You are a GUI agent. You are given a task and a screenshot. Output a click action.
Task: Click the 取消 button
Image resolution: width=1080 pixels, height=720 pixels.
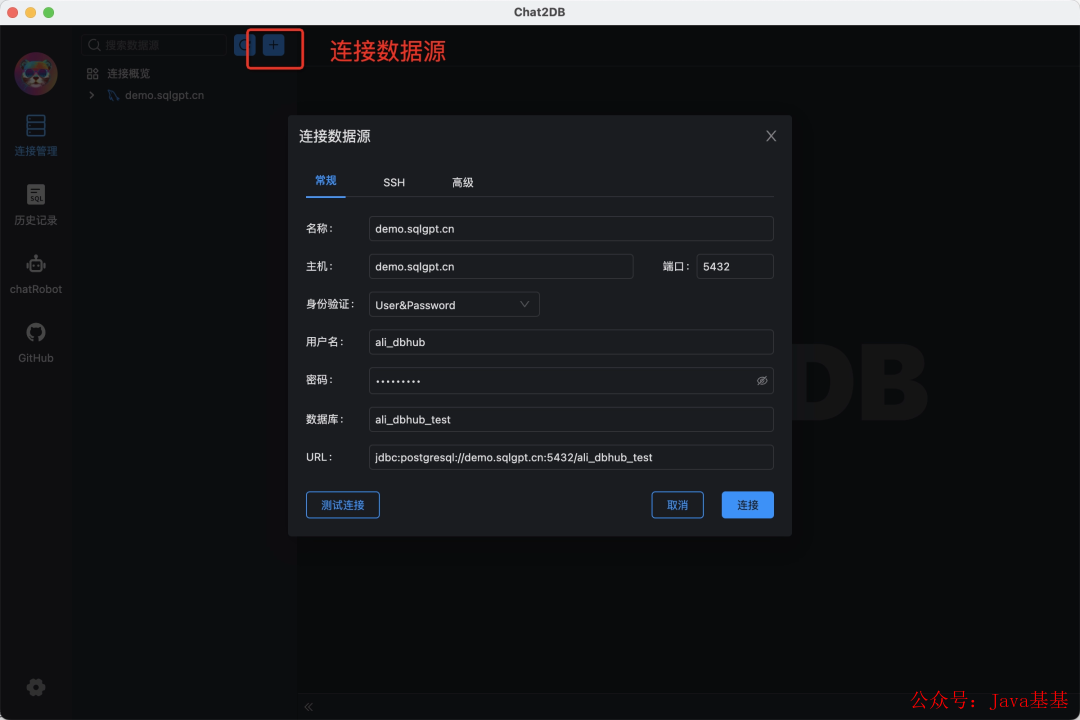(x=677, y=505)
